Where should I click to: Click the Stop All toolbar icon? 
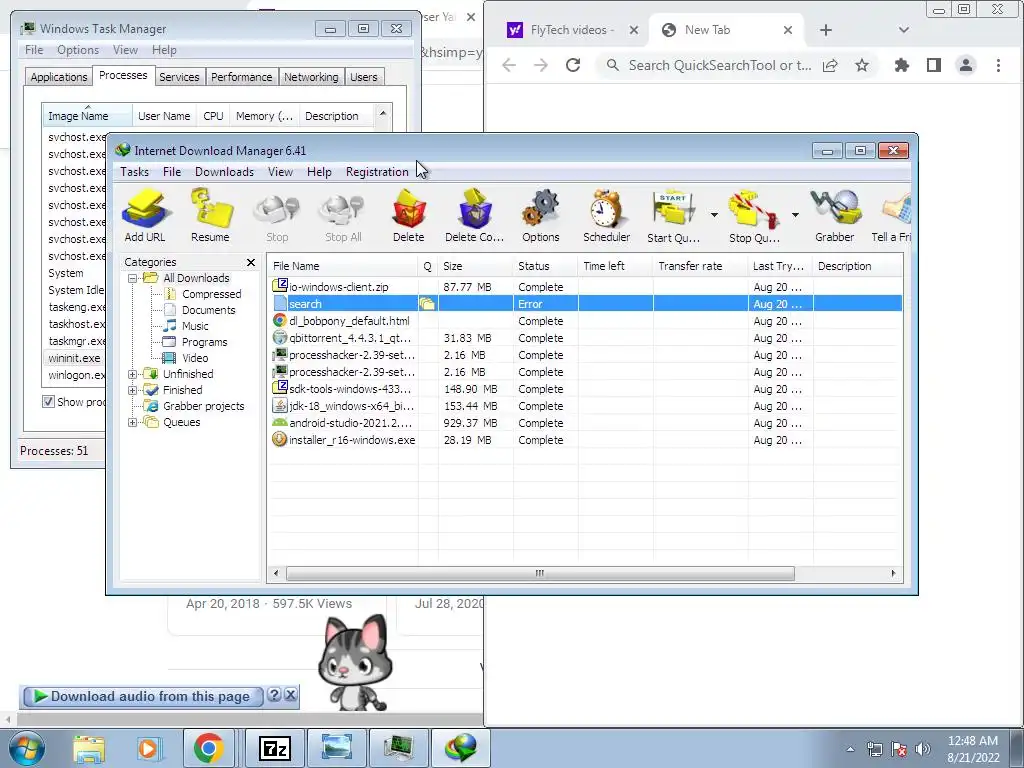343,216
